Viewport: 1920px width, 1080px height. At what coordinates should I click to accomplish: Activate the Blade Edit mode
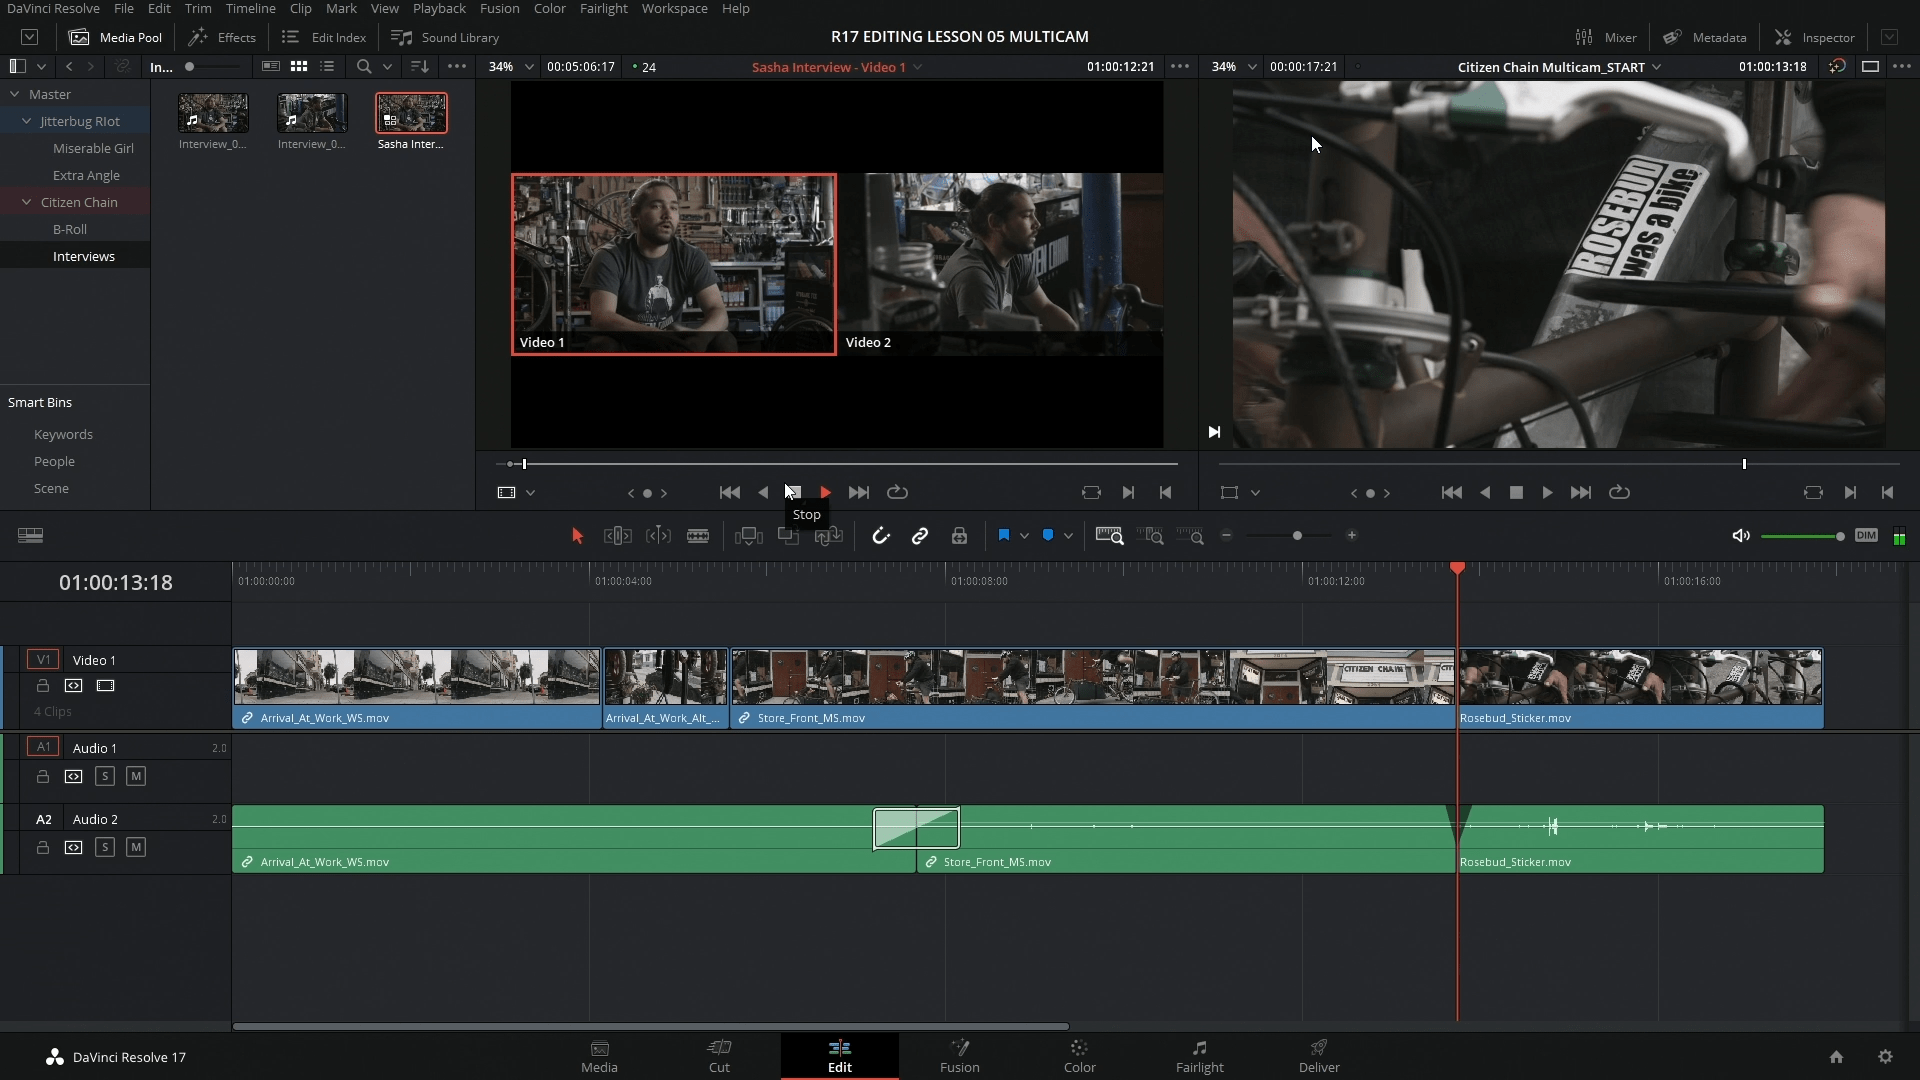tap(698, 535)
